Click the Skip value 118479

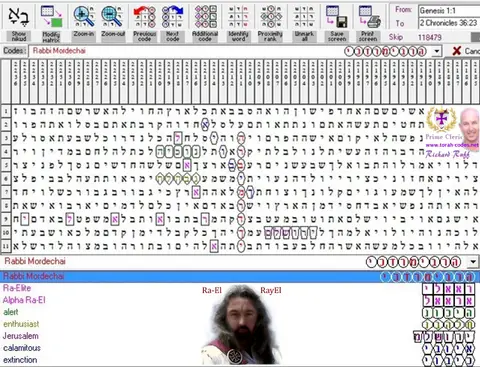coord(430,37)
